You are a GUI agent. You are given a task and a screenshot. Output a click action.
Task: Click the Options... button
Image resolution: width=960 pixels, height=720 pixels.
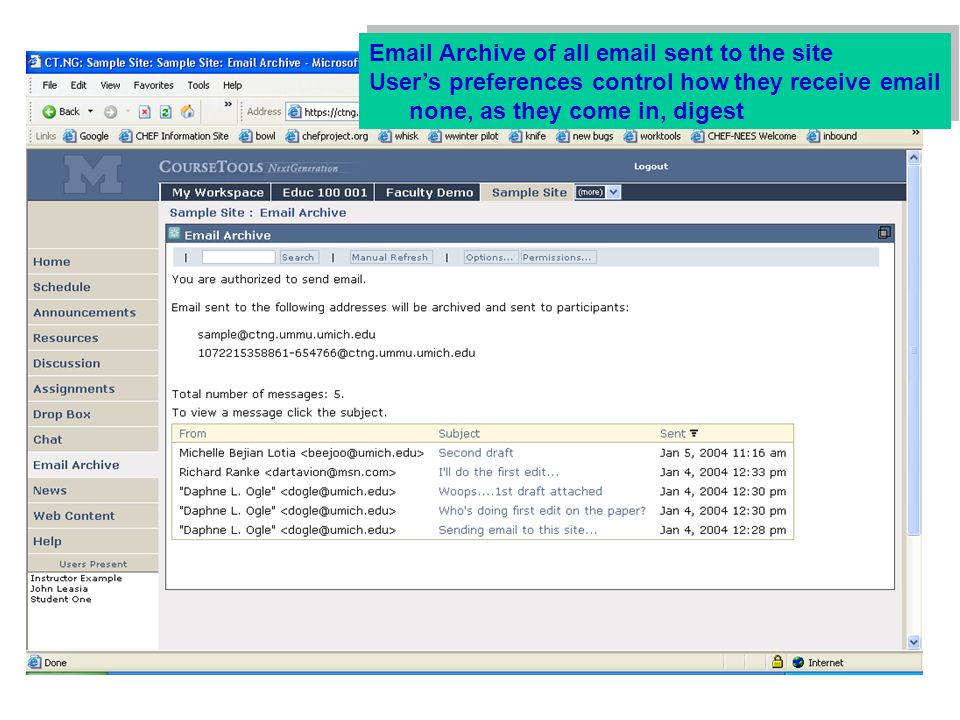pyautogui.click(x=490, y=257)
